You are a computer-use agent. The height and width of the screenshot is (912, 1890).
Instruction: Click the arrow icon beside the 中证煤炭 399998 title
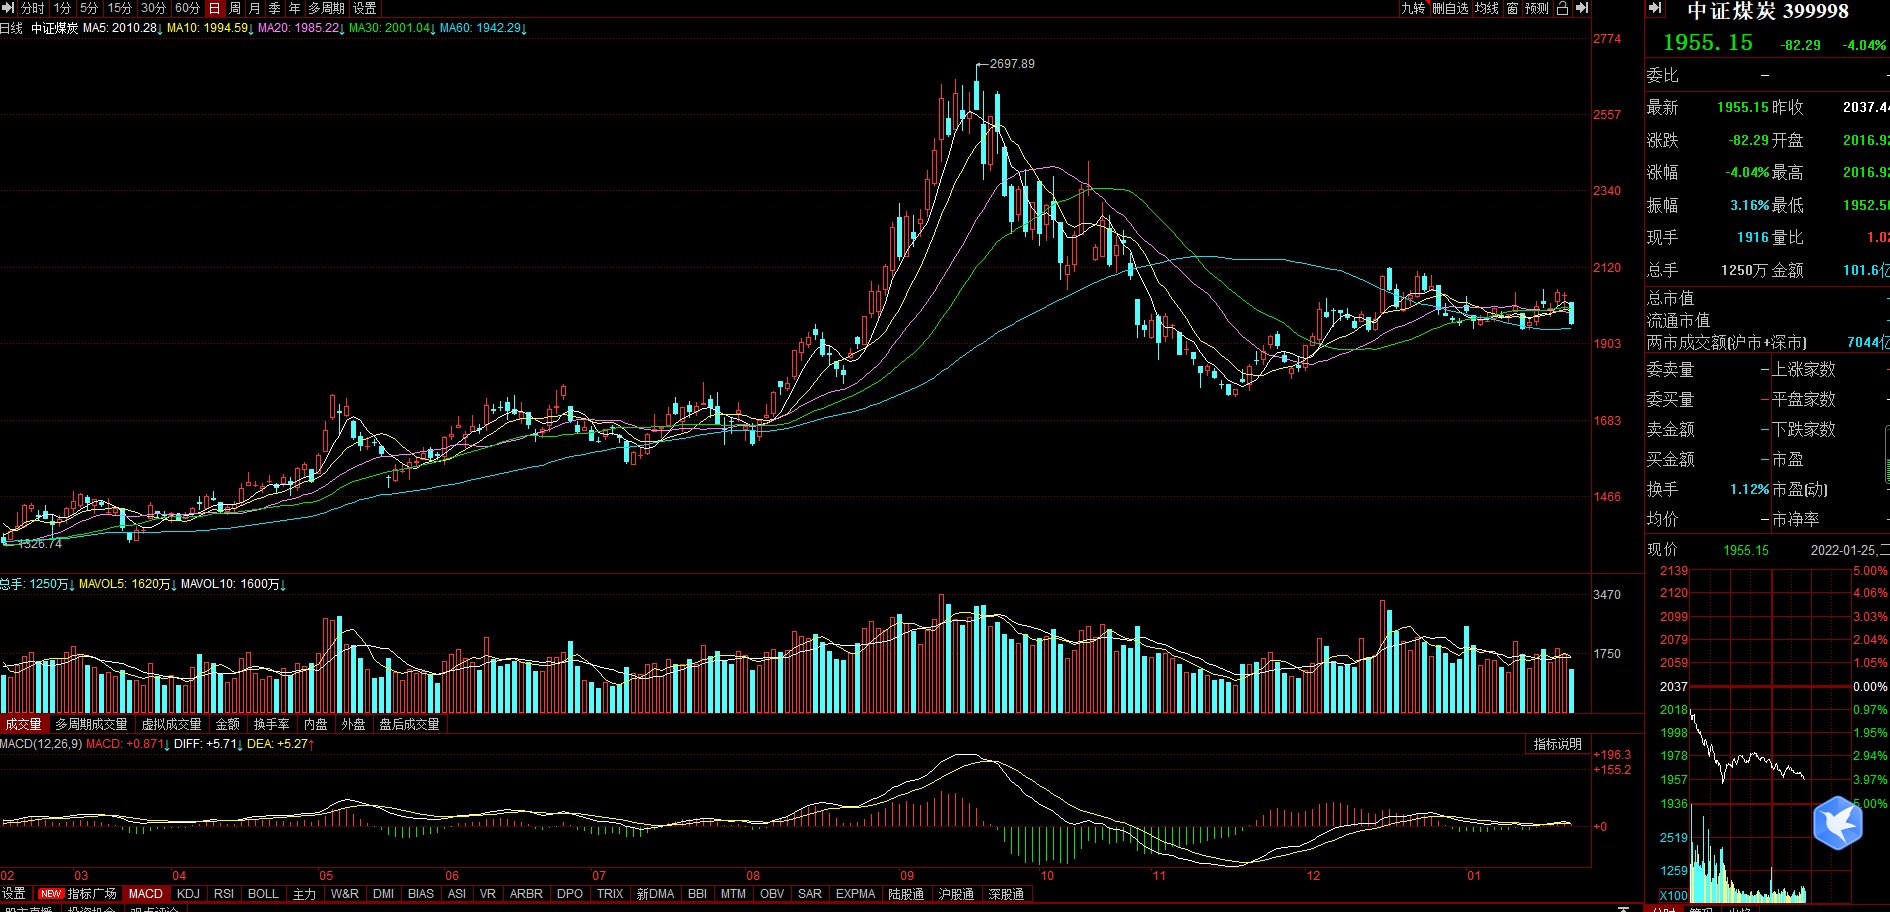coord(1656,9)
